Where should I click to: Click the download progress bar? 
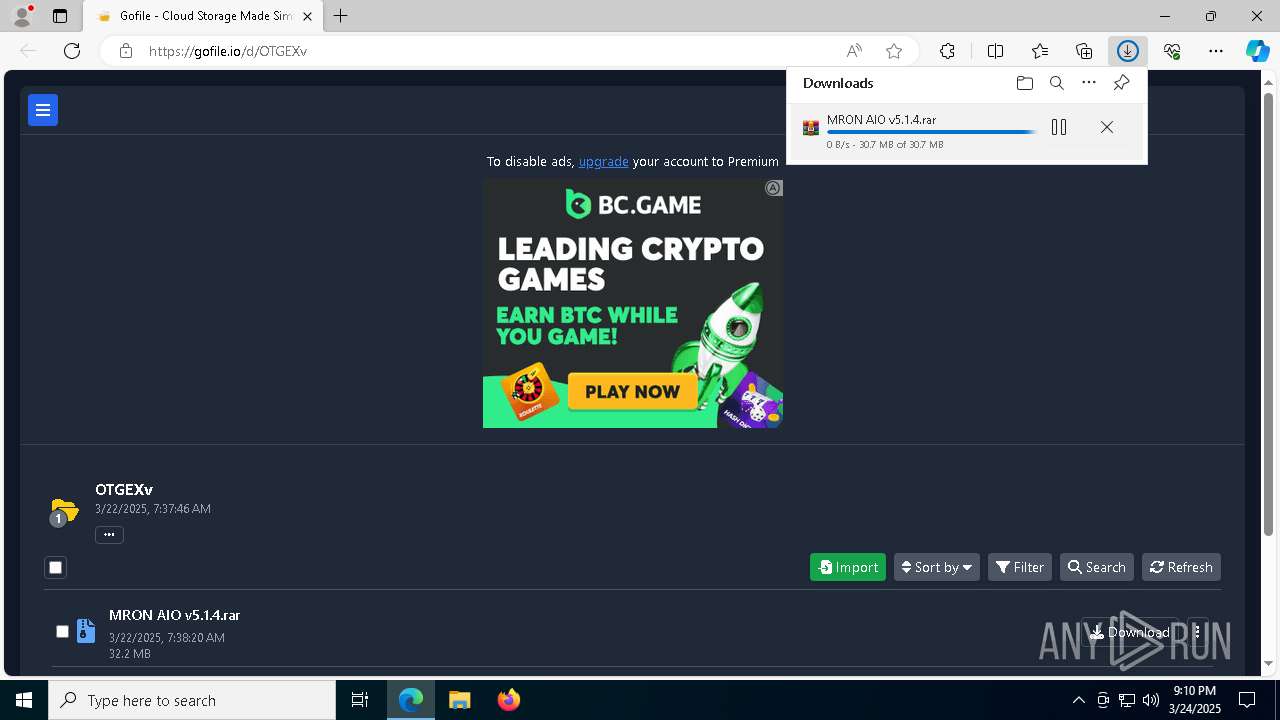(932, 132)
